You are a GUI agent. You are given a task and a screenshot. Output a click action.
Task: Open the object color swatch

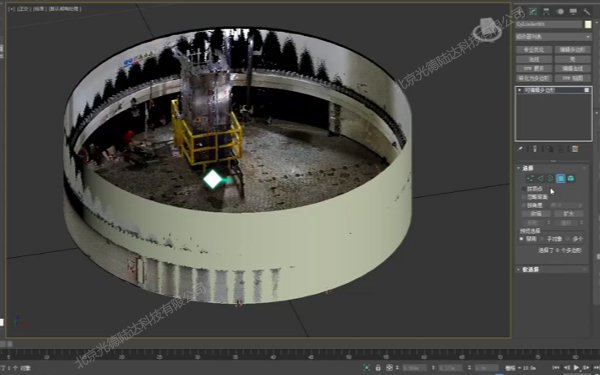588,24
